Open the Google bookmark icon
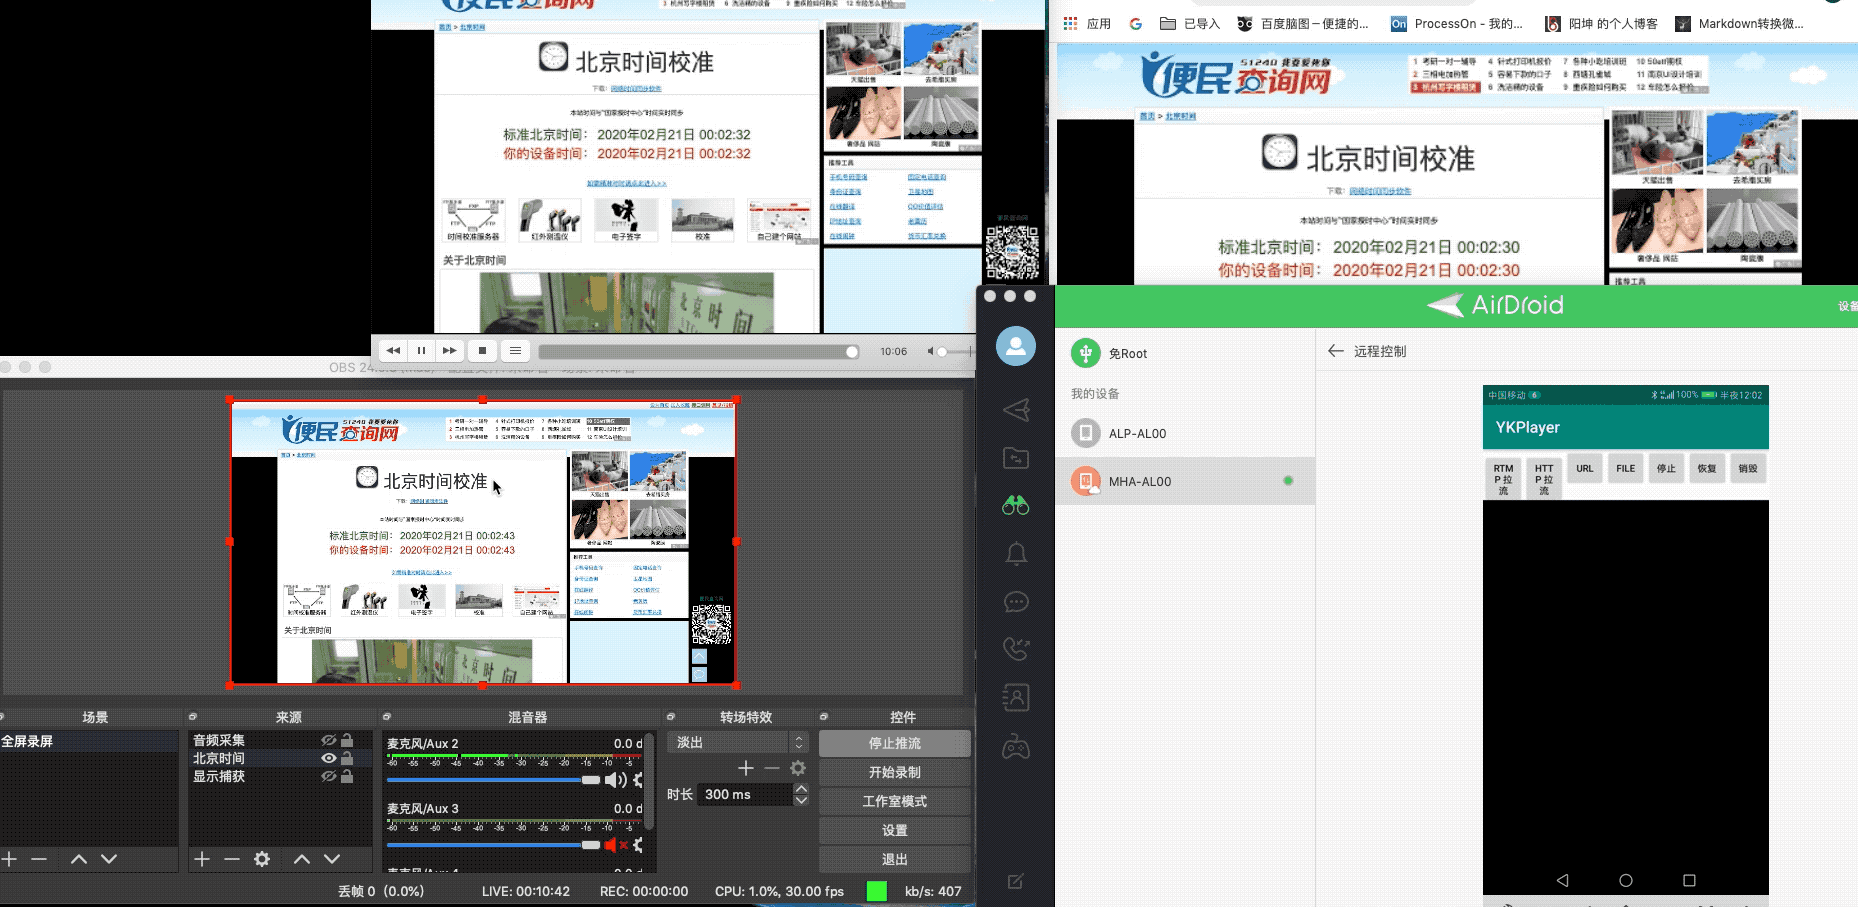Image resolution: width=1858 pixels, height=907 pixels. 1135,23
